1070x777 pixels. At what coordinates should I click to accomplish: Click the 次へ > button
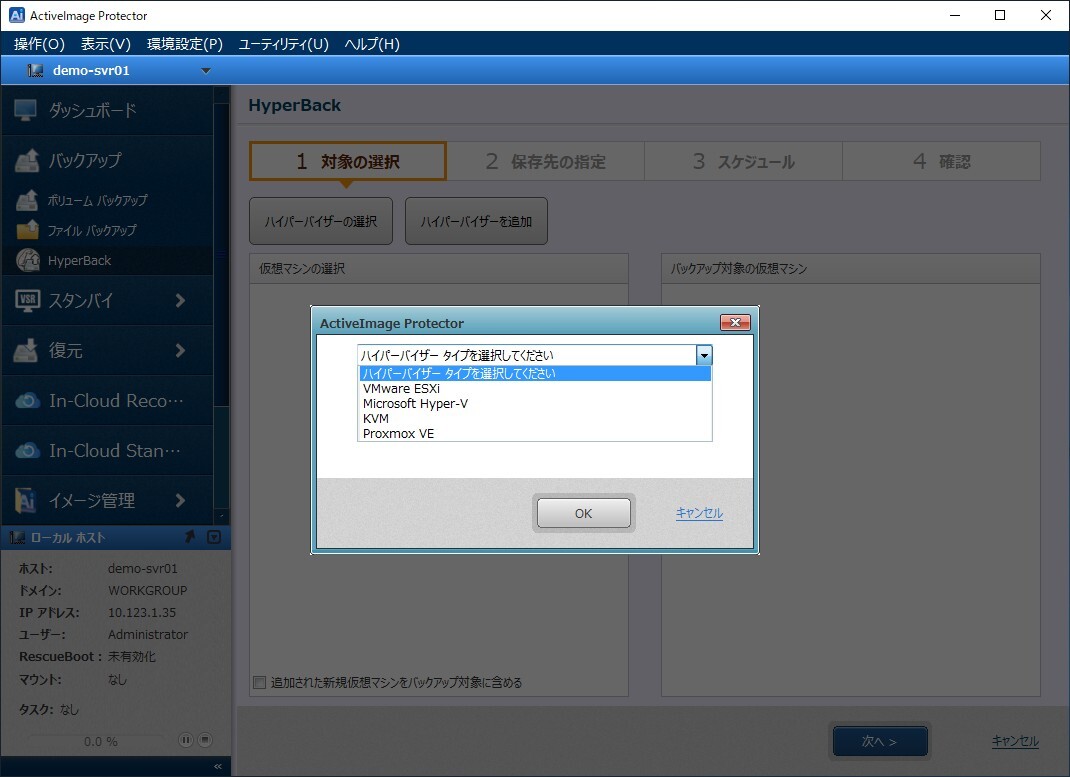click(x=880, y=741)
